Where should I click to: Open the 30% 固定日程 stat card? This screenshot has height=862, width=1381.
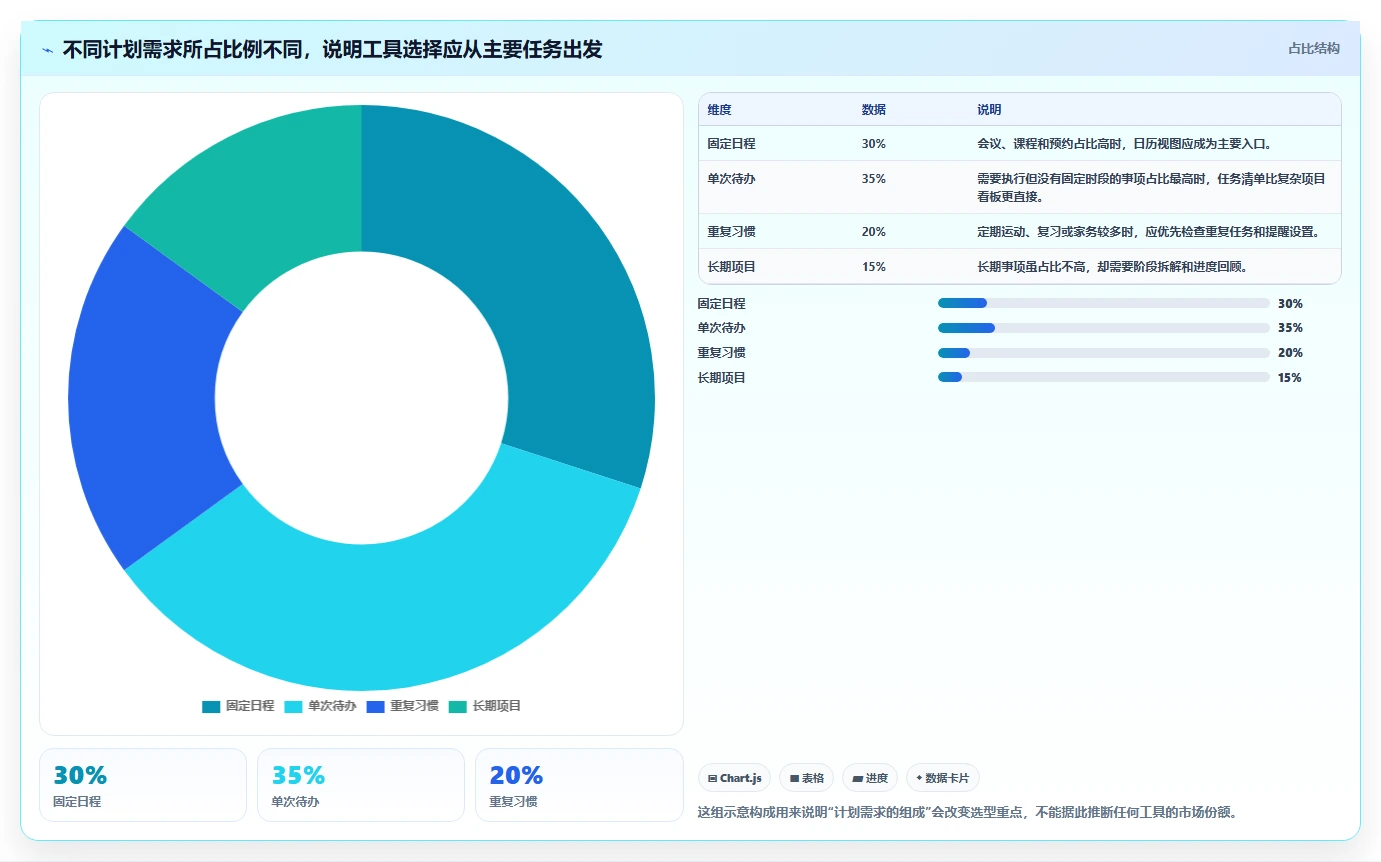[143, 785]
